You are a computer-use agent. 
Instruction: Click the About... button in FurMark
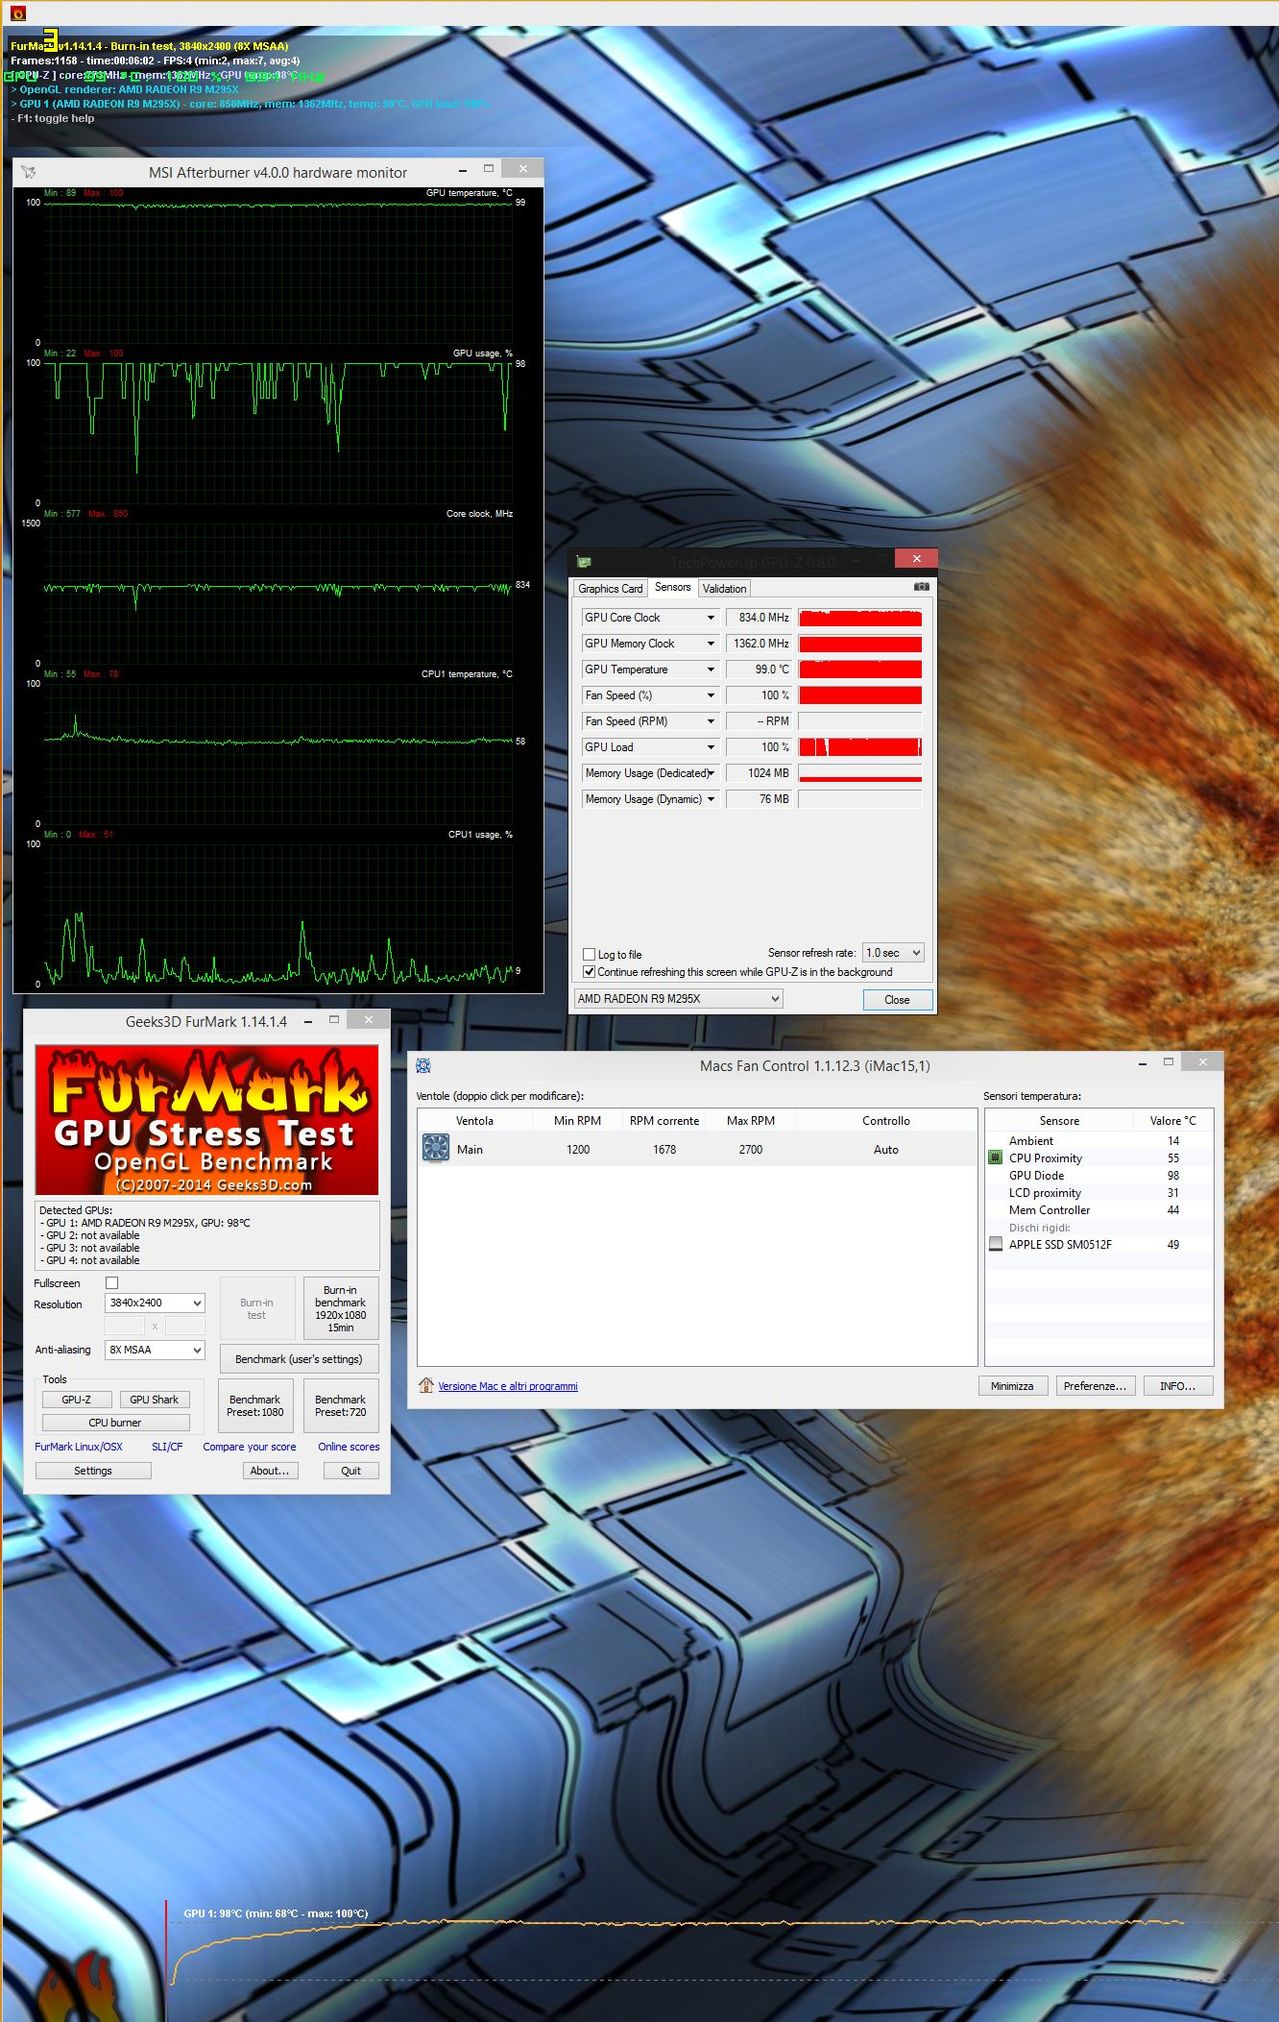(270, 1471)
